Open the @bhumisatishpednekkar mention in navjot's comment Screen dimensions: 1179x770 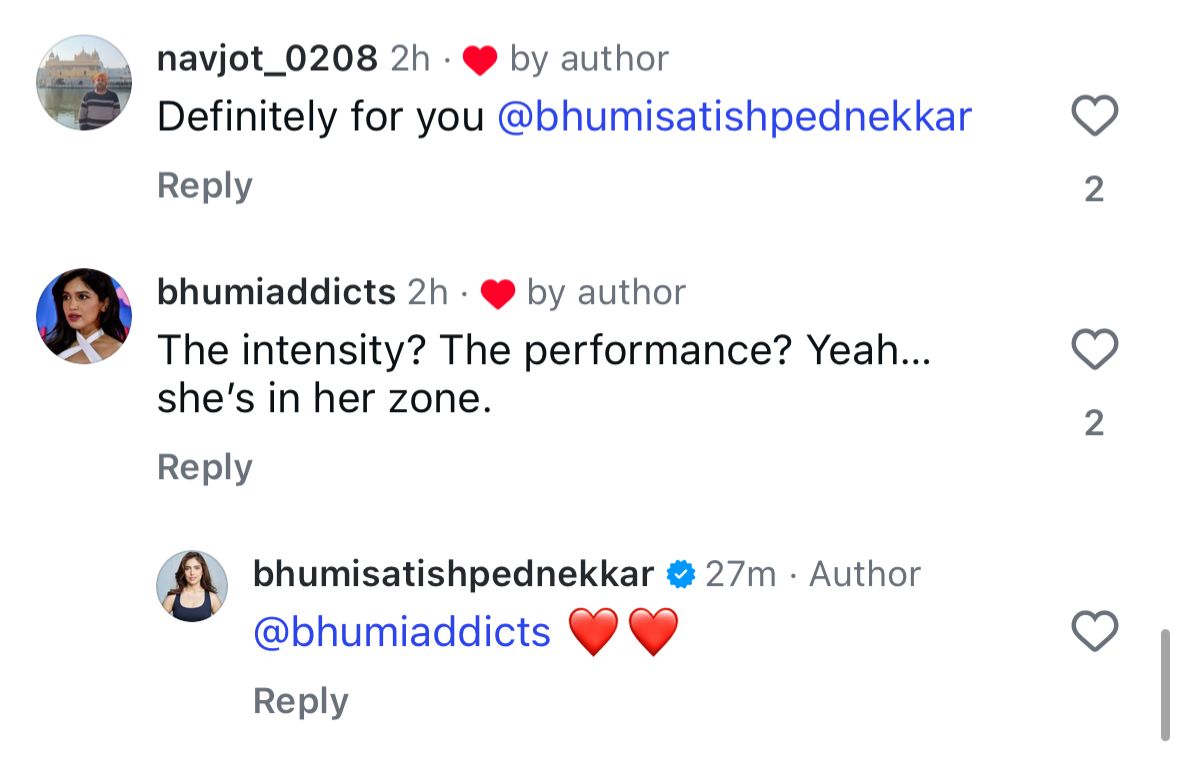point(734,117)
